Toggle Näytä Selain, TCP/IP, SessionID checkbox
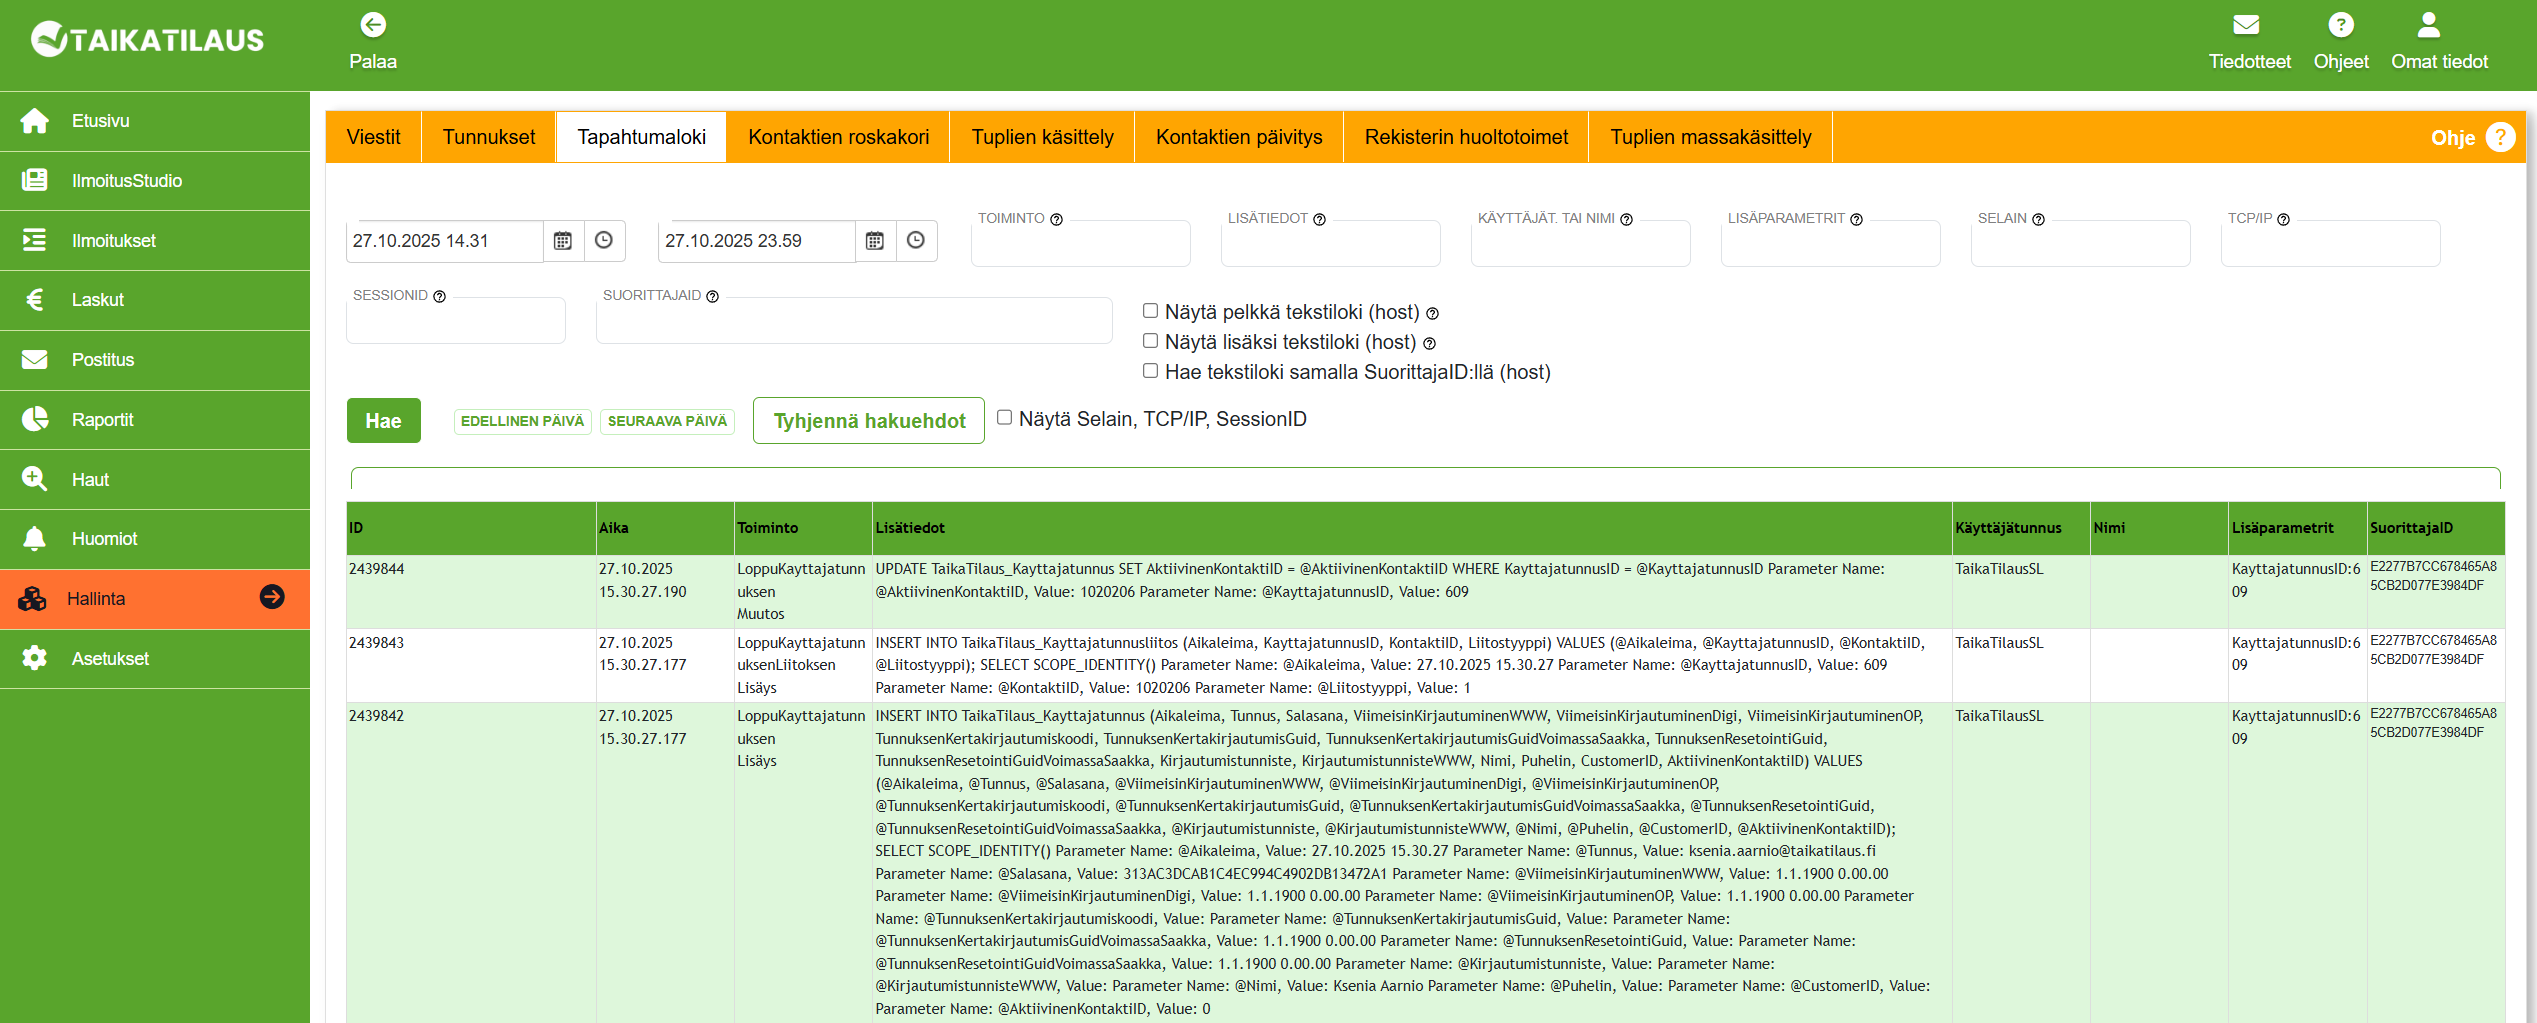The image size is (2537, 1023). point(1004,418)
